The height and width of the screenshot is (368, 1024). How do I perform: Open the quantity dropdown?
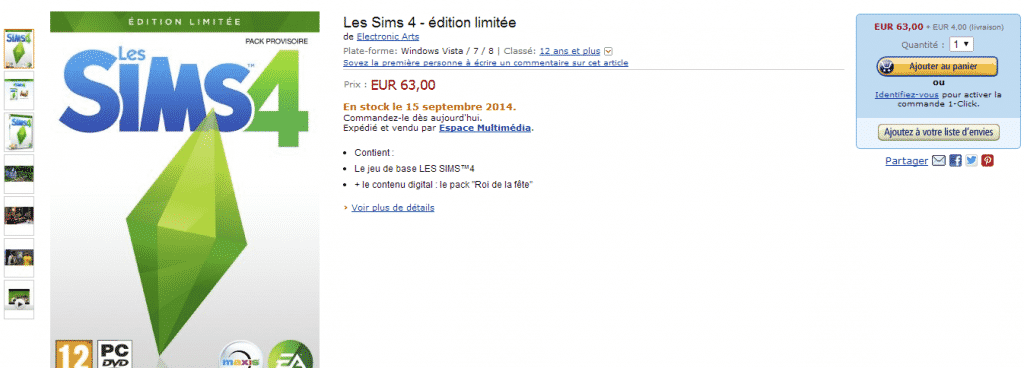point(961,44)
